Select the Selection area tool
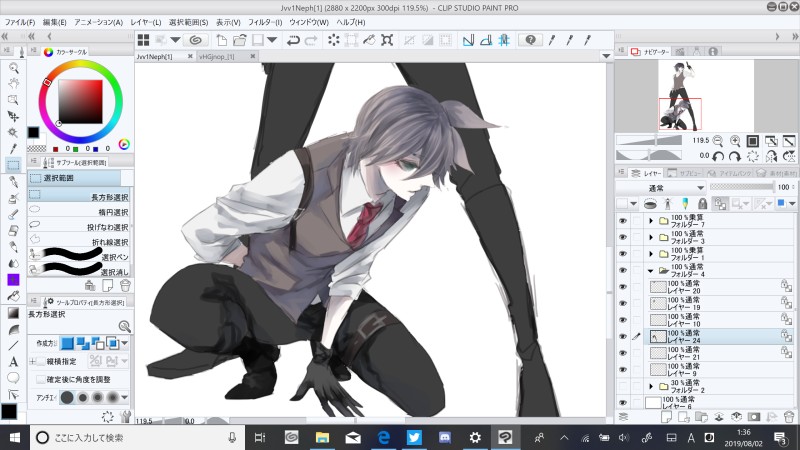Screen dimensions: 800x450 tap(13, 165)
